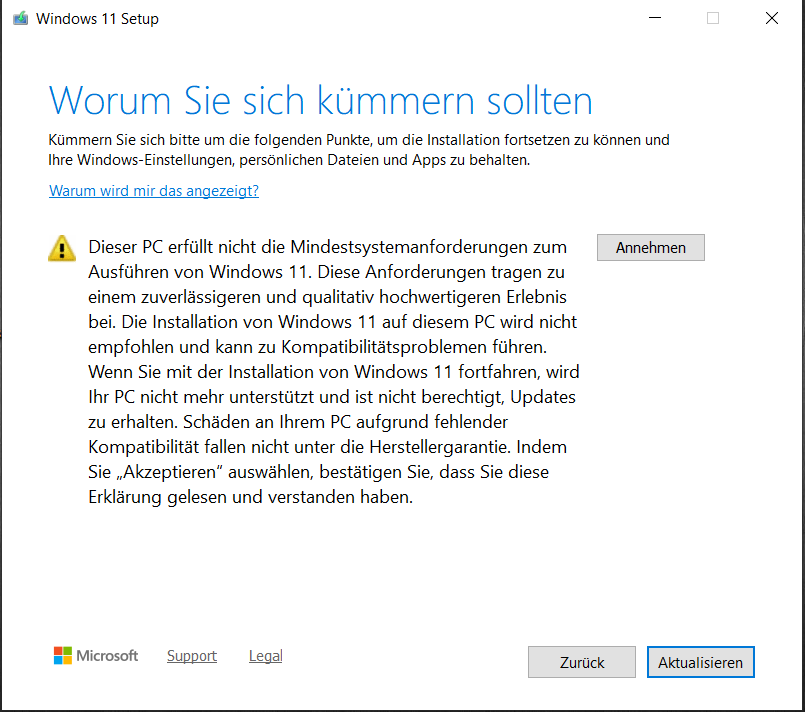The width and height of the screenshot is (805, 712).
Task: Open the Legal link
Action: (x=265, y=656)
